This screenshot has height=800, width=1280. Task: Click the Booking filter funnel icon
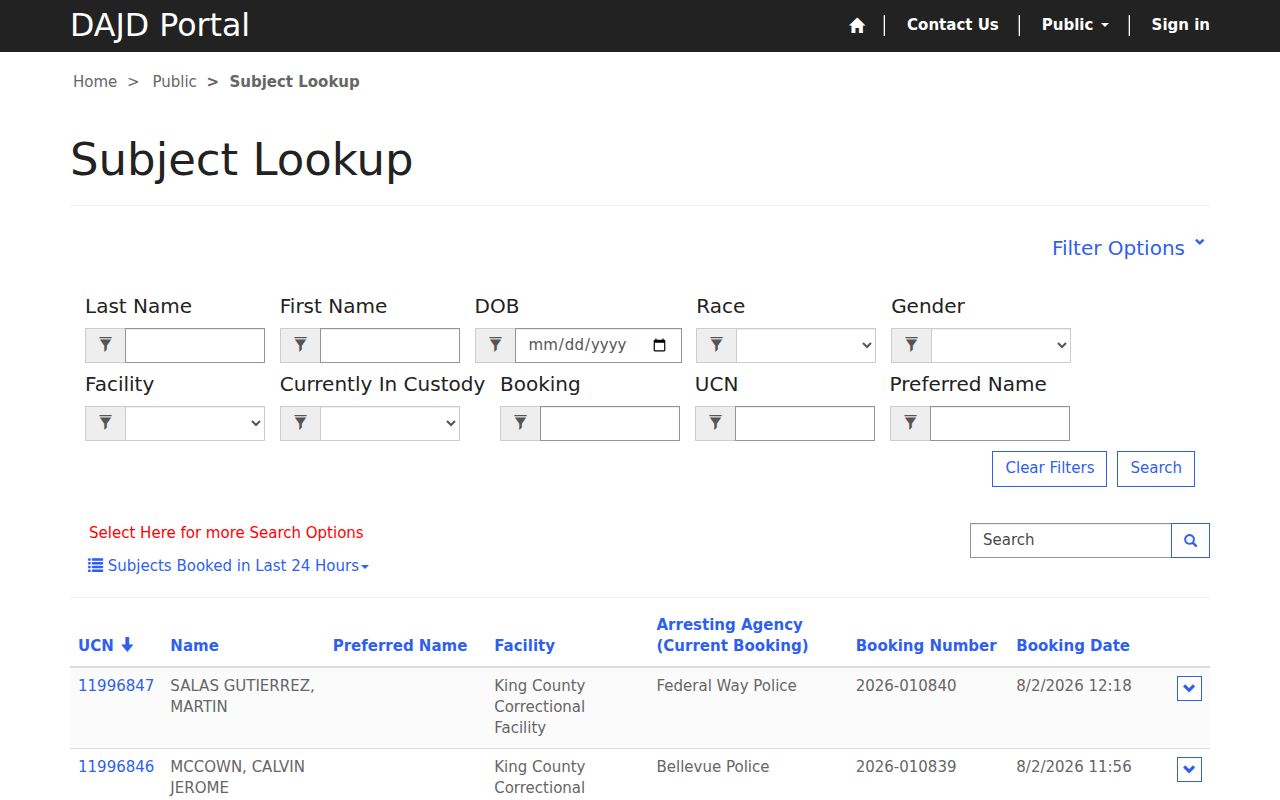[520, 423]
